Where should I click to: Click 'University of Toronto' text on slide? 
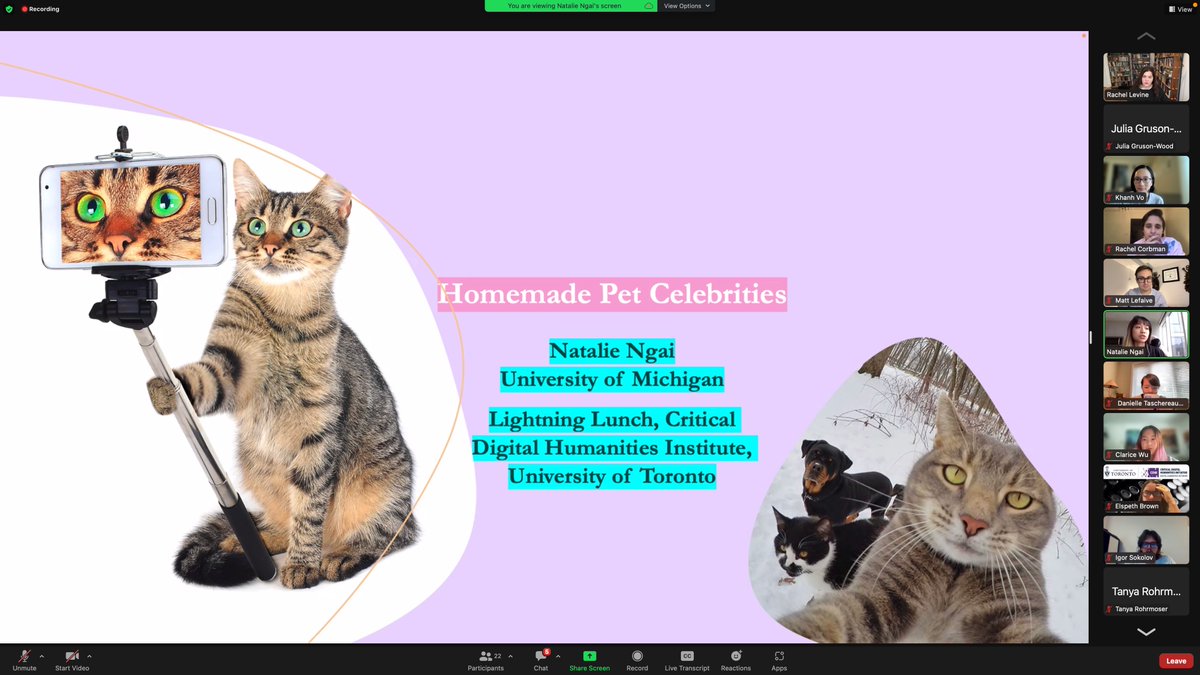tap(612, 476)
